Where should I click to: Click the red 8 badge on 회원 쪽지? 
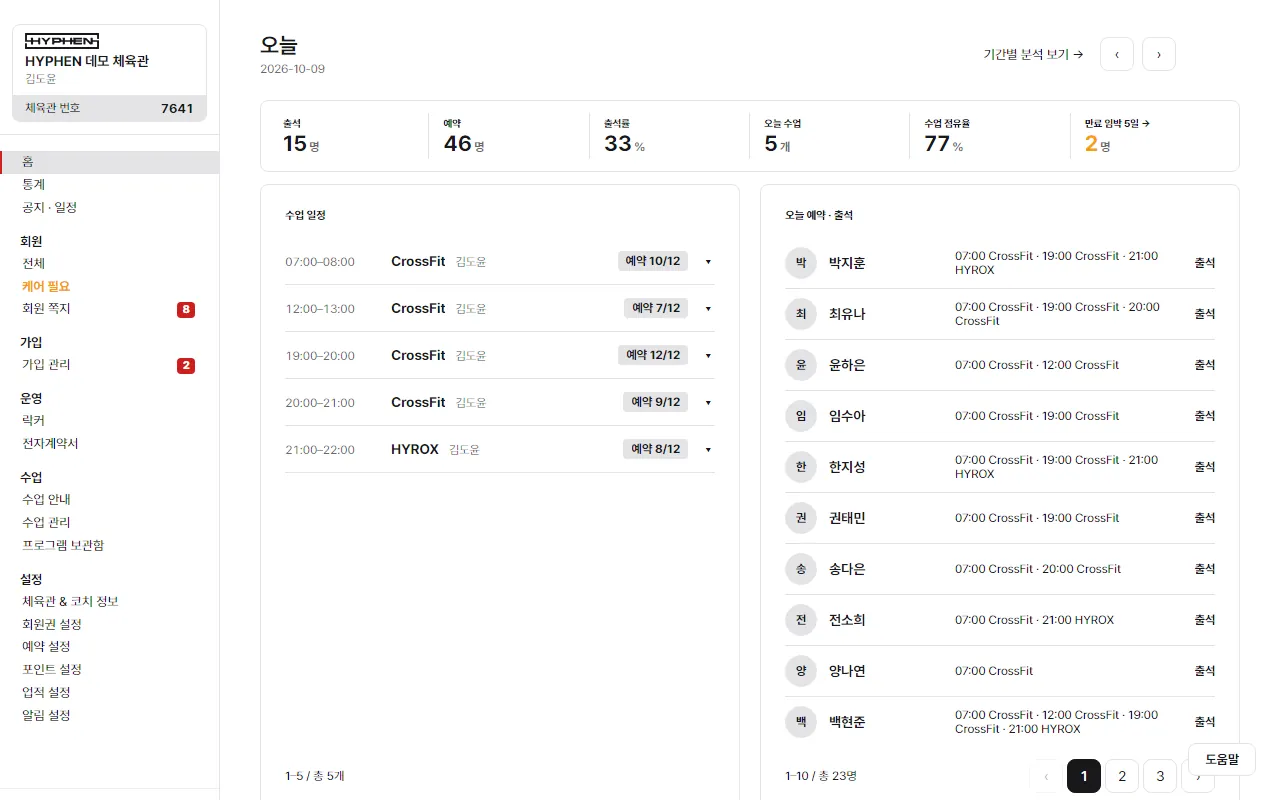(186, 310)
